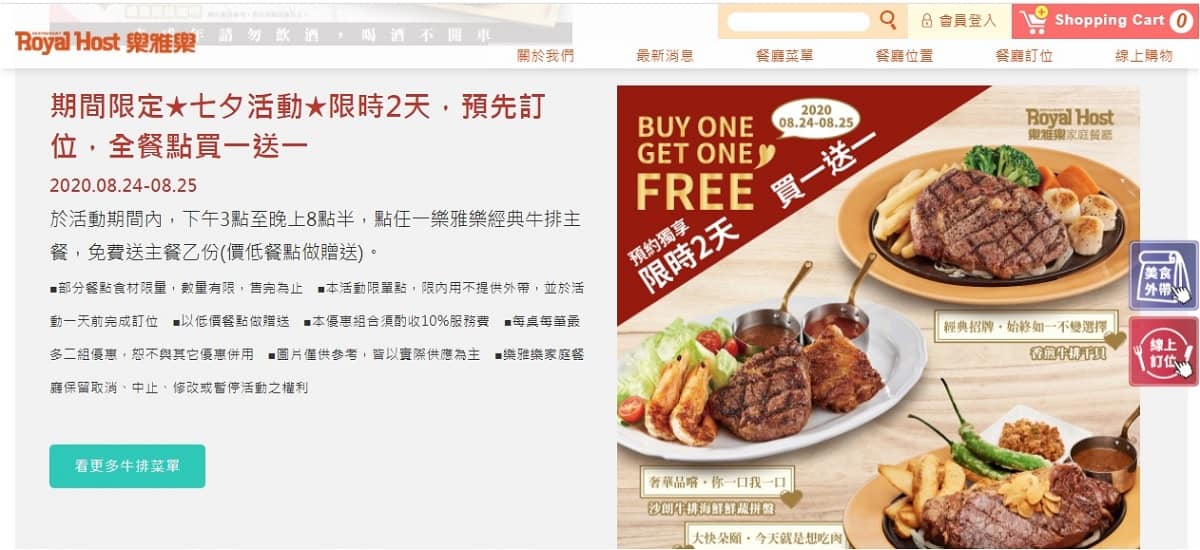Click the search magnifier icon

point(887,20)
